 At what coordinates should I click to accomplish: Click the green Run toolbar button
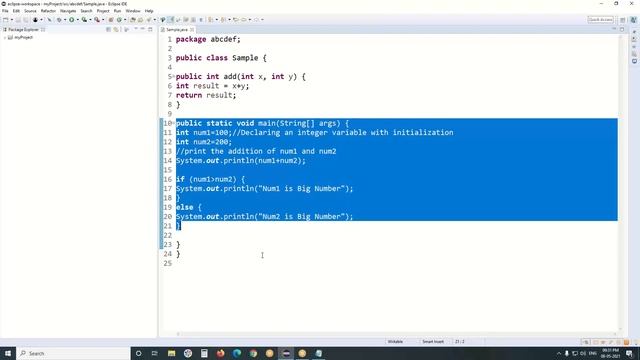pyautogui.click(x=71, y=20)
